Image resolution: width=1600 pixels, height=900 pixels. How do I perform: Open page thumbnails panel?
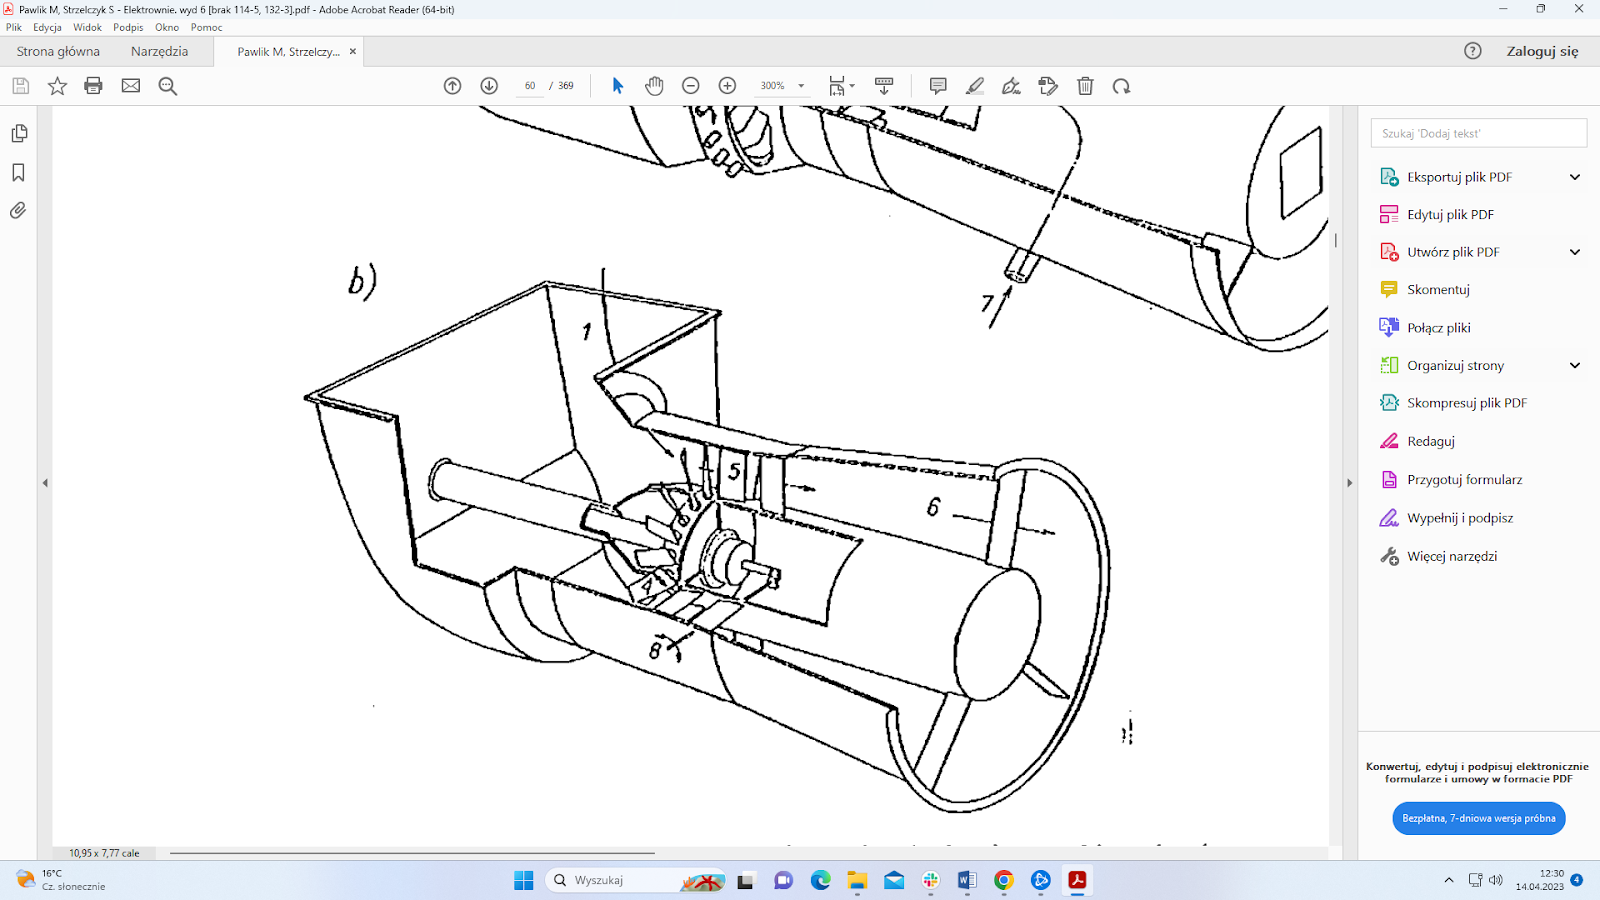tap(18, 134)
